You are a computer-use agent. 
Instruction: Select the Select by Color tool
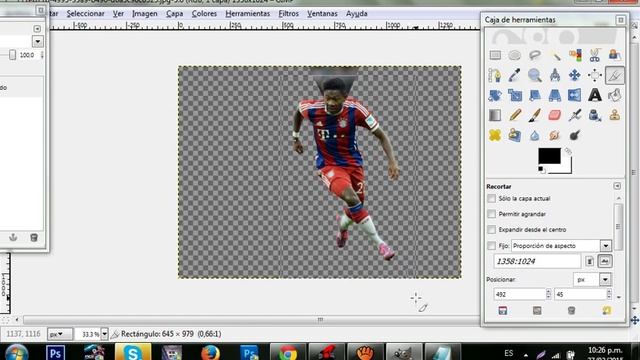(575, 55)
